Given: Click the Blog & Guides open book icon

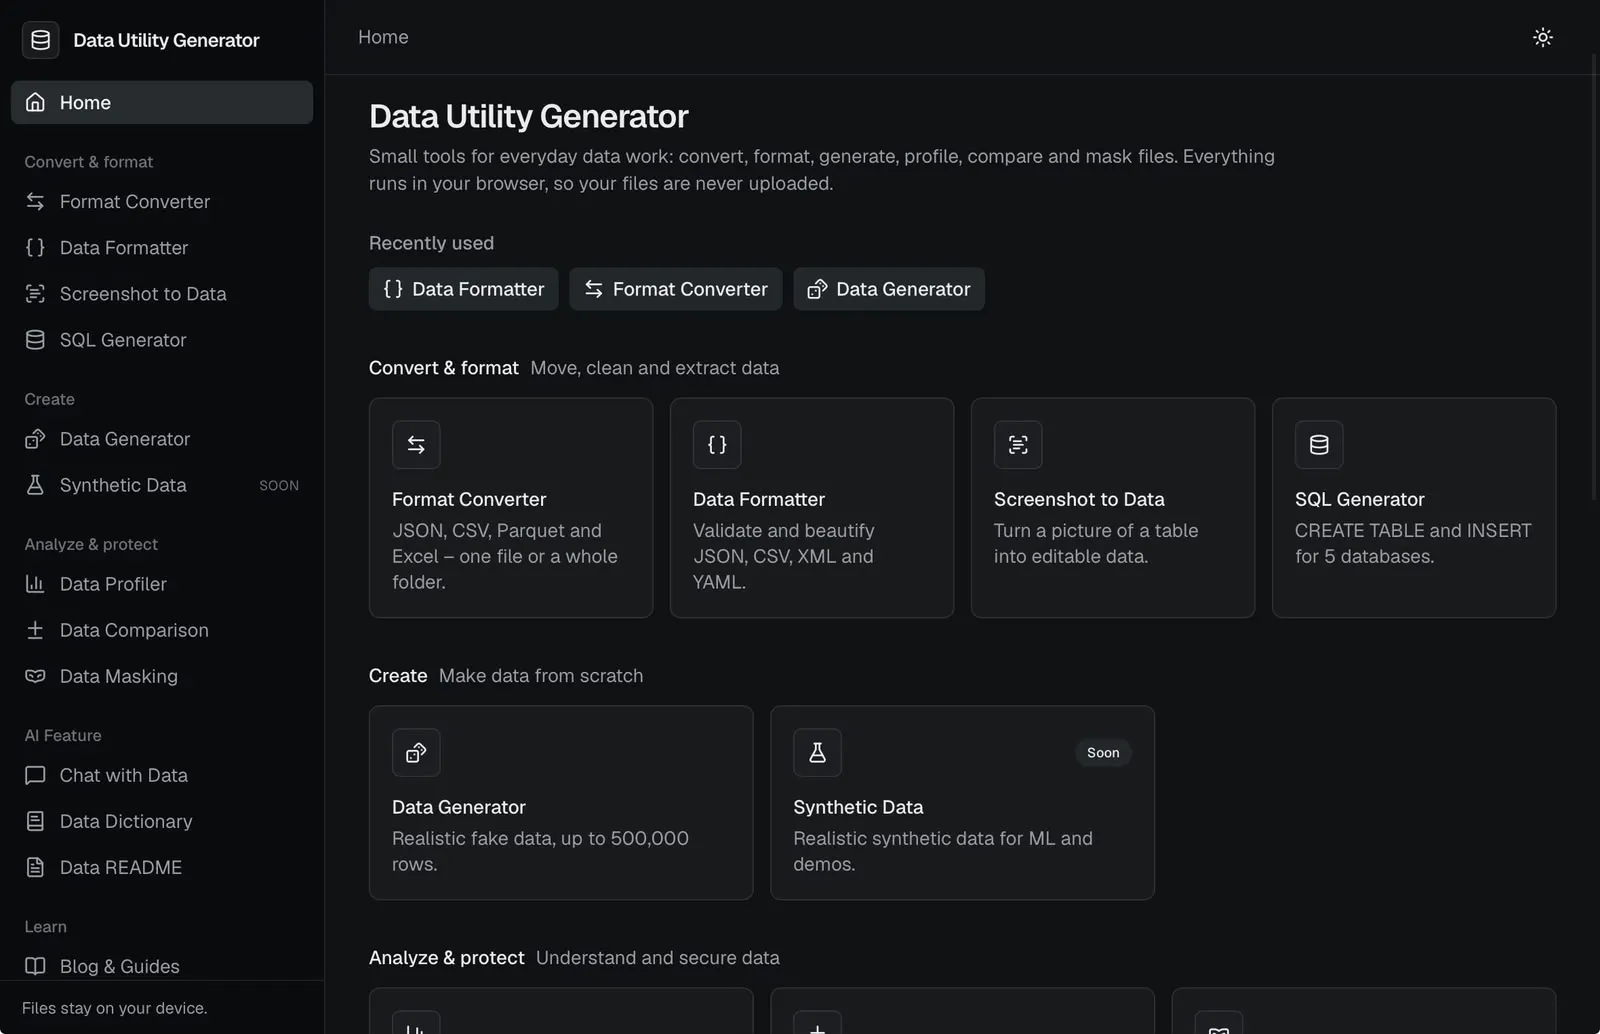Looking at the screenshot, I should point(35,965).
